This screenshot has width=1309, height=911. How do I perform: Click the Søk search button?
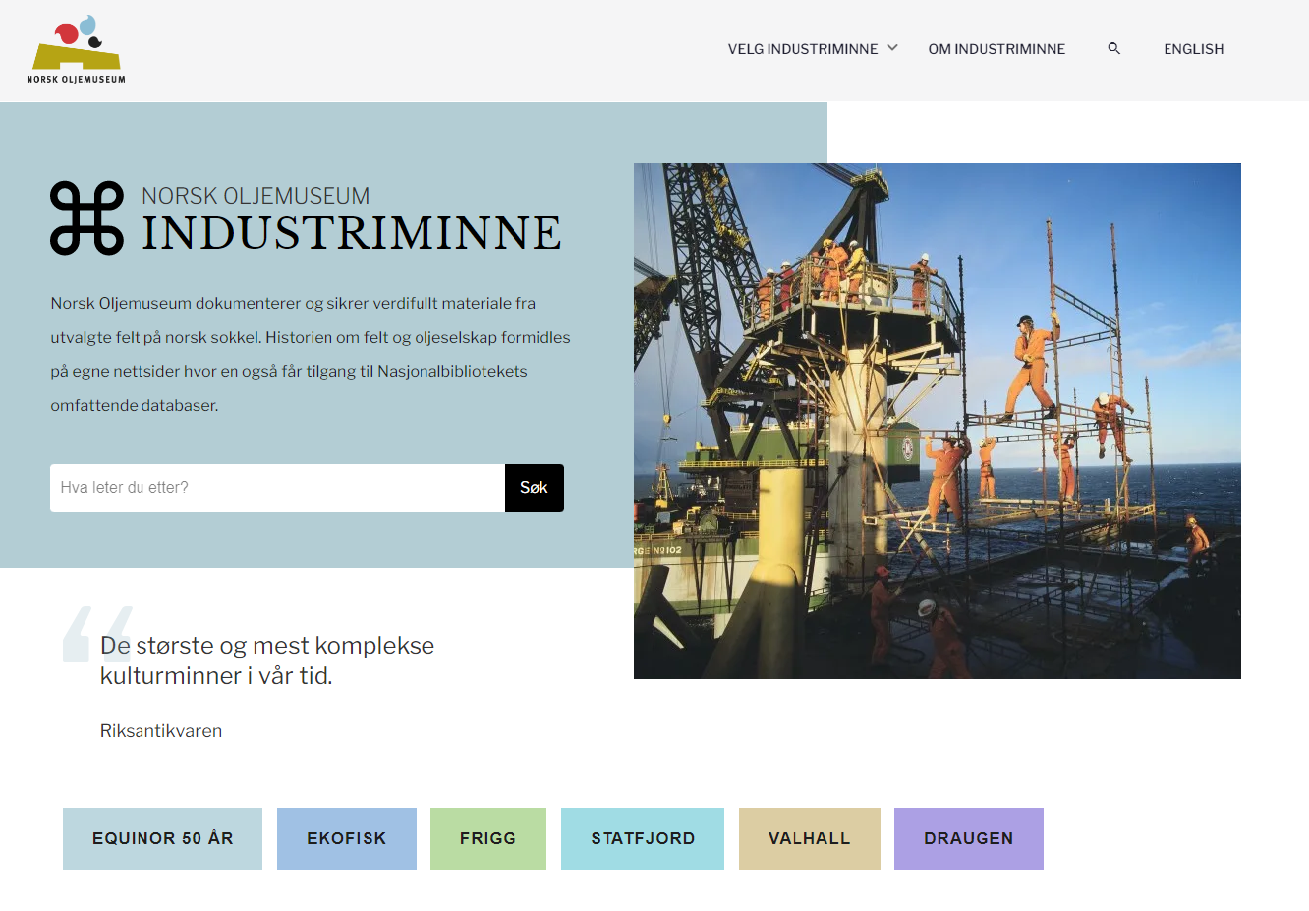point(534,488)
